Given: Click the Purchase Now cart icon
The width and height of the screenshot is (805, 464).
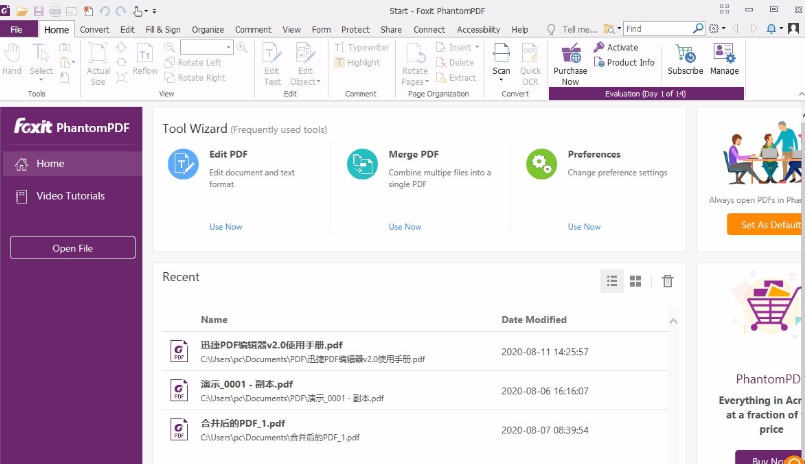Looking at the screenshot, I should pyautogui.click(x=570, y=54).
